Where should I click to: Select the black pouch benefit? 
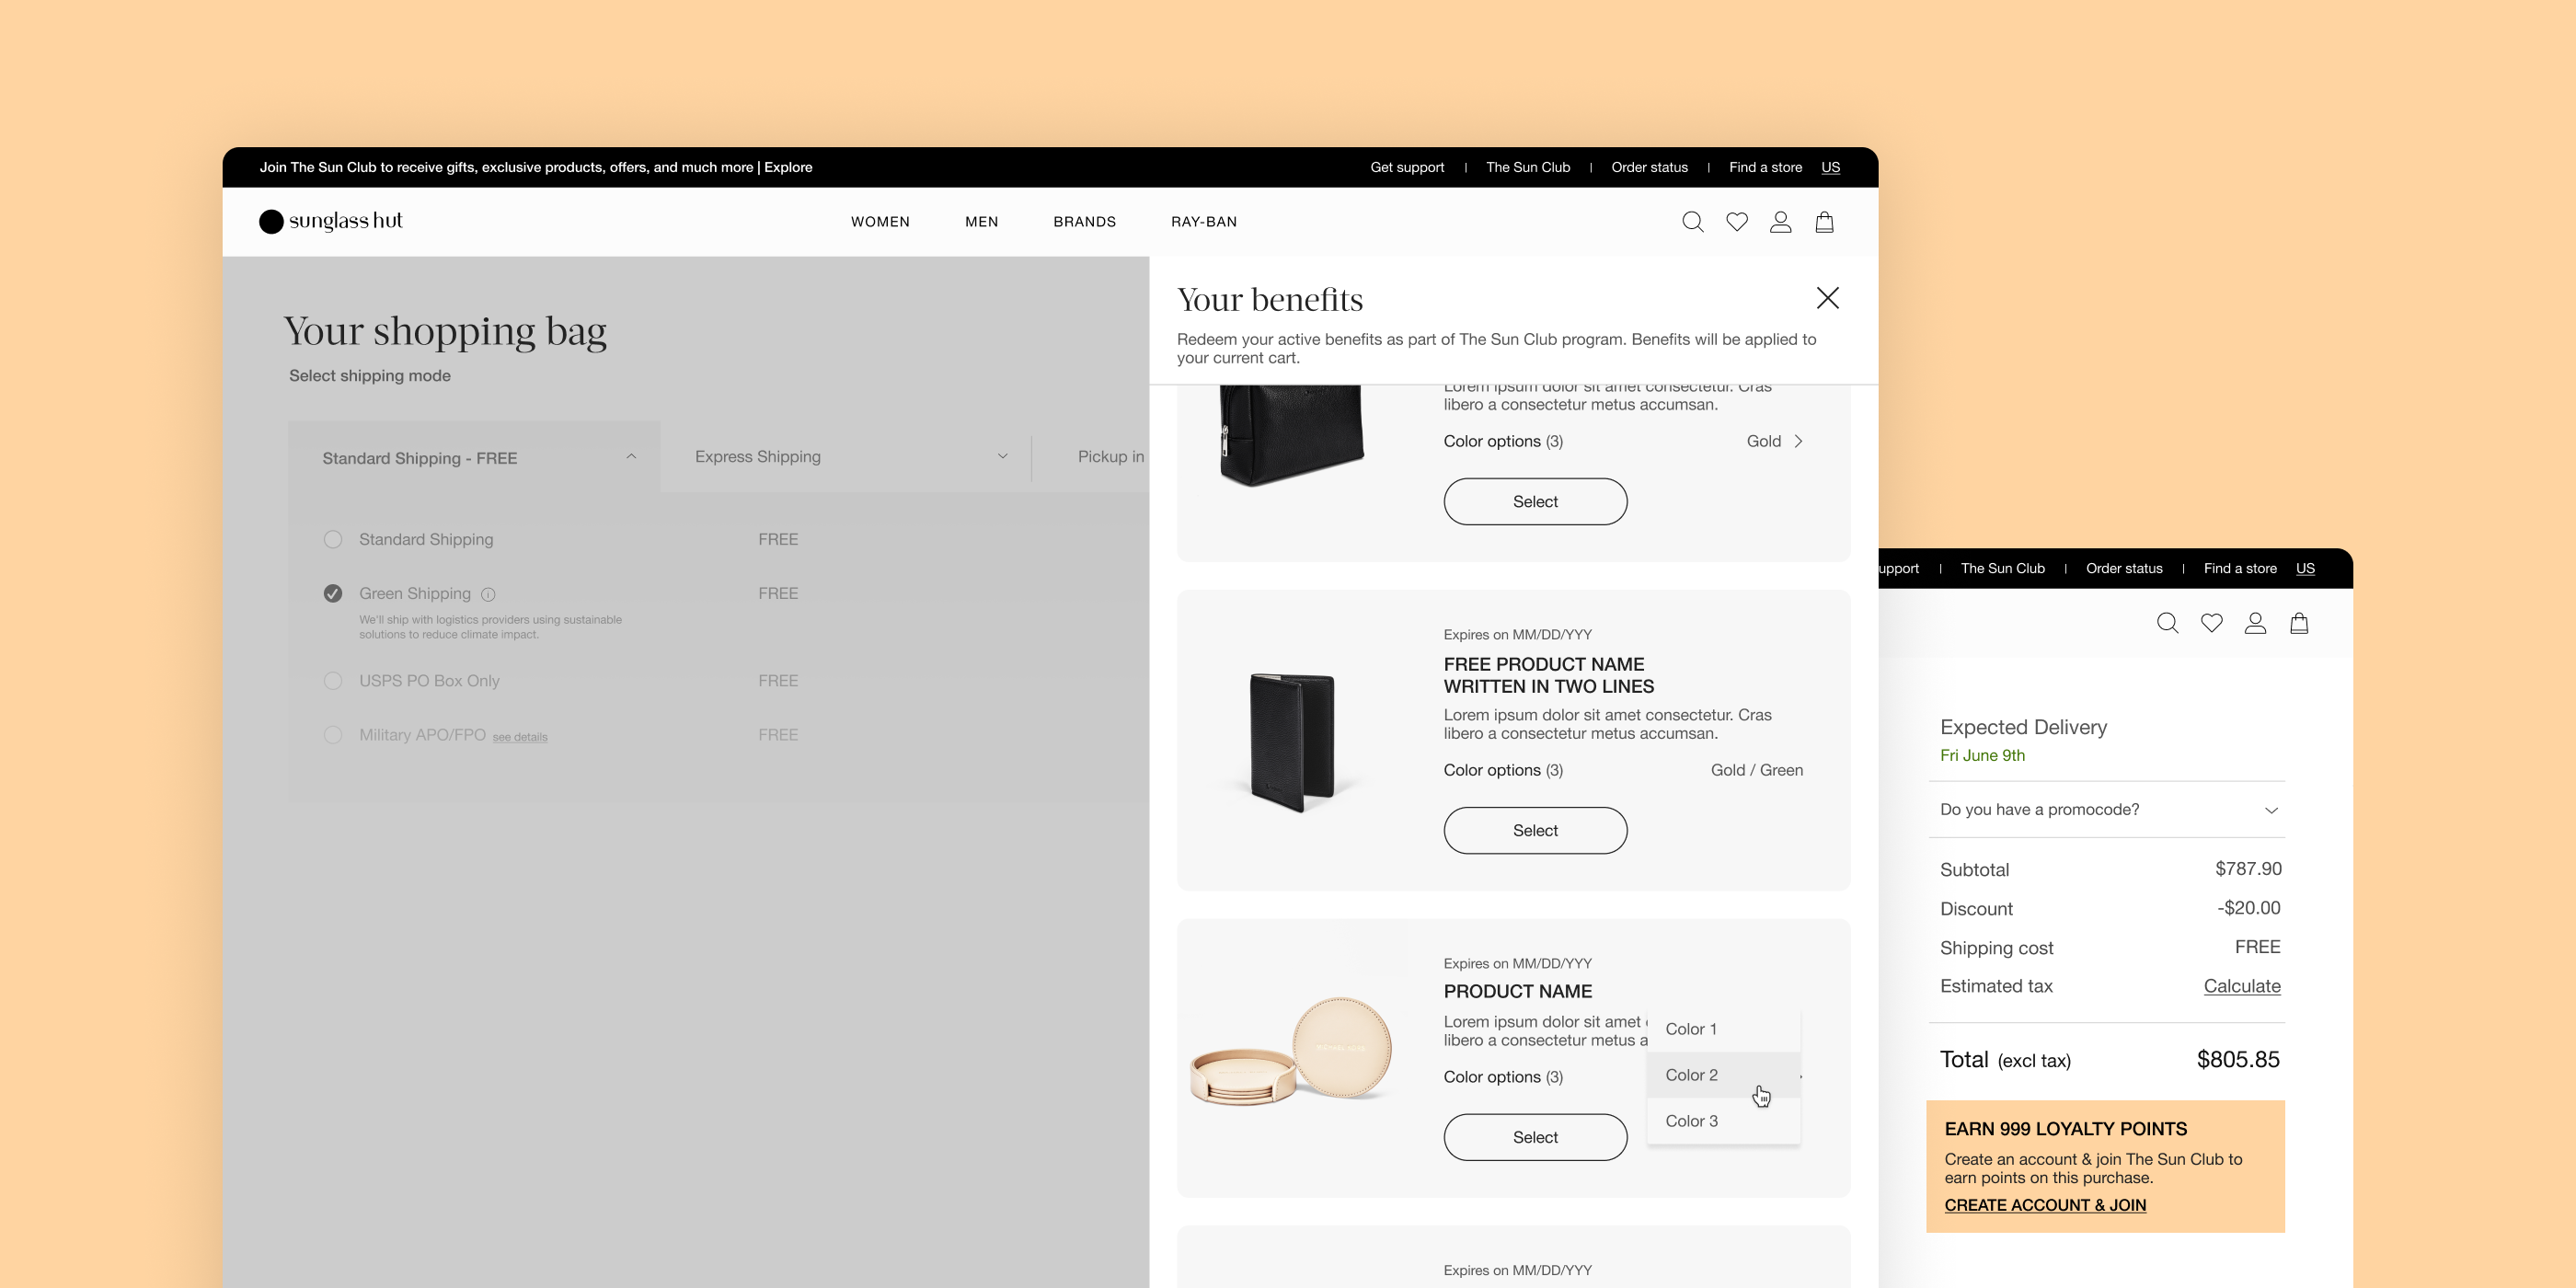pyautogui.click(x=1535, y=501)
